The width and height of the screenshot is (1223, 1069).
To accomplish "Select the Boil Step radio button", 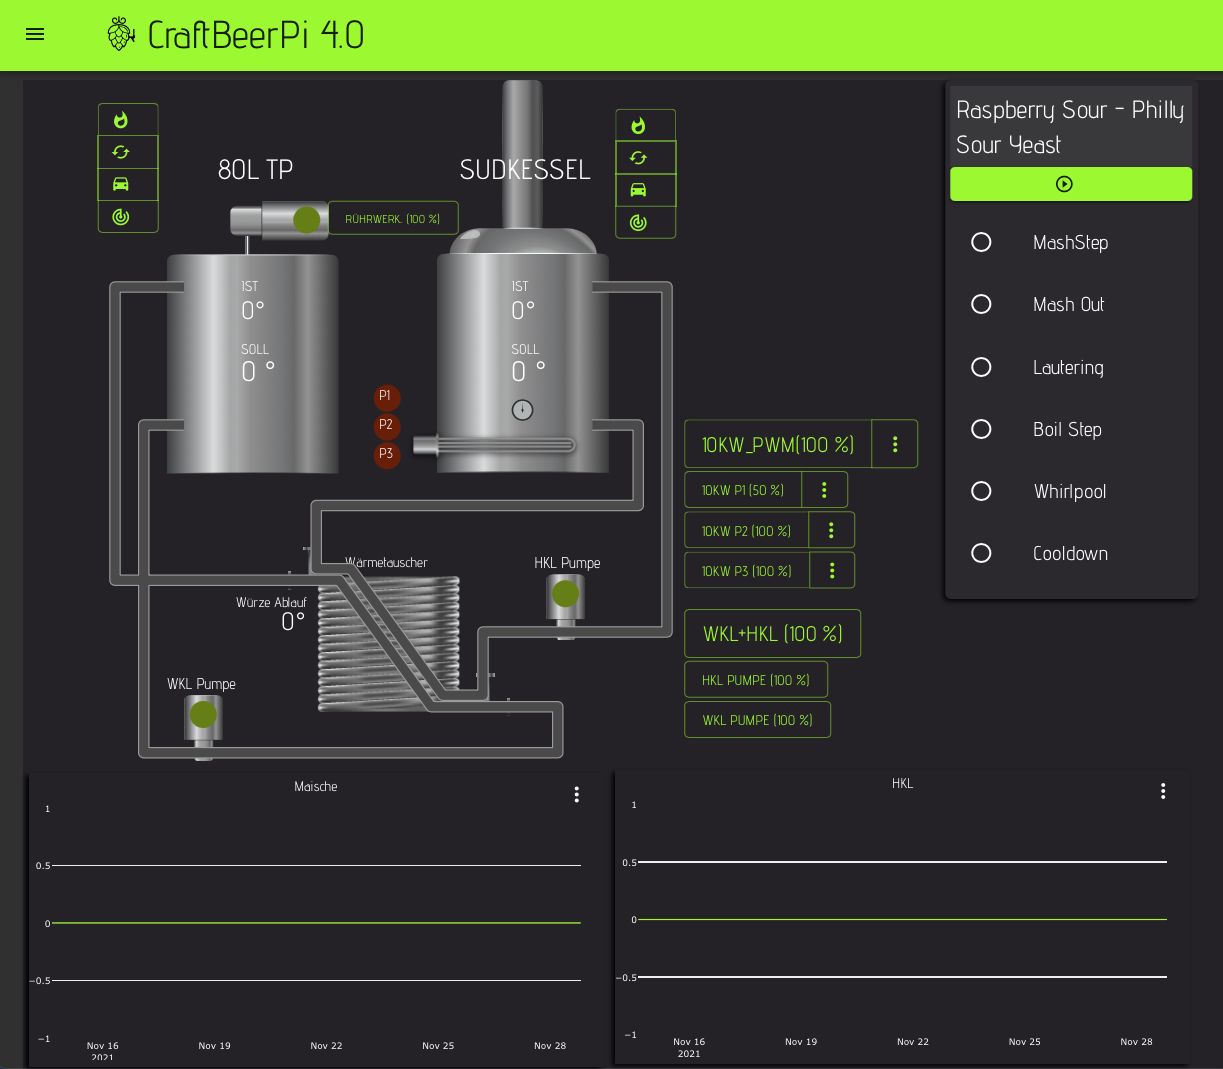I will point(981,429).
